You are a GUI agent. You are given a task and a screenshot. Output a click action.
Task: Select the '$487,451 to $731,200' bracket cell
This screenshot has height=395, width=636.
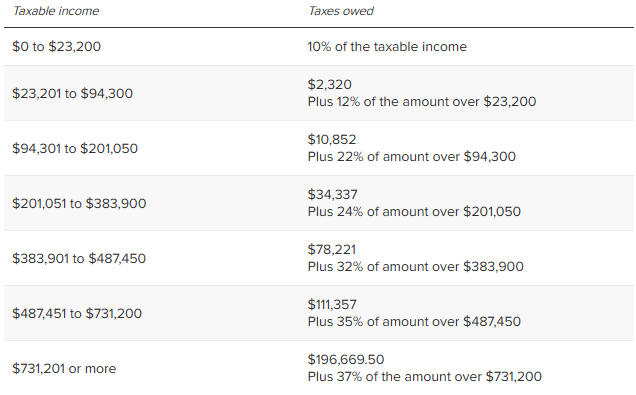click(77, 313)
